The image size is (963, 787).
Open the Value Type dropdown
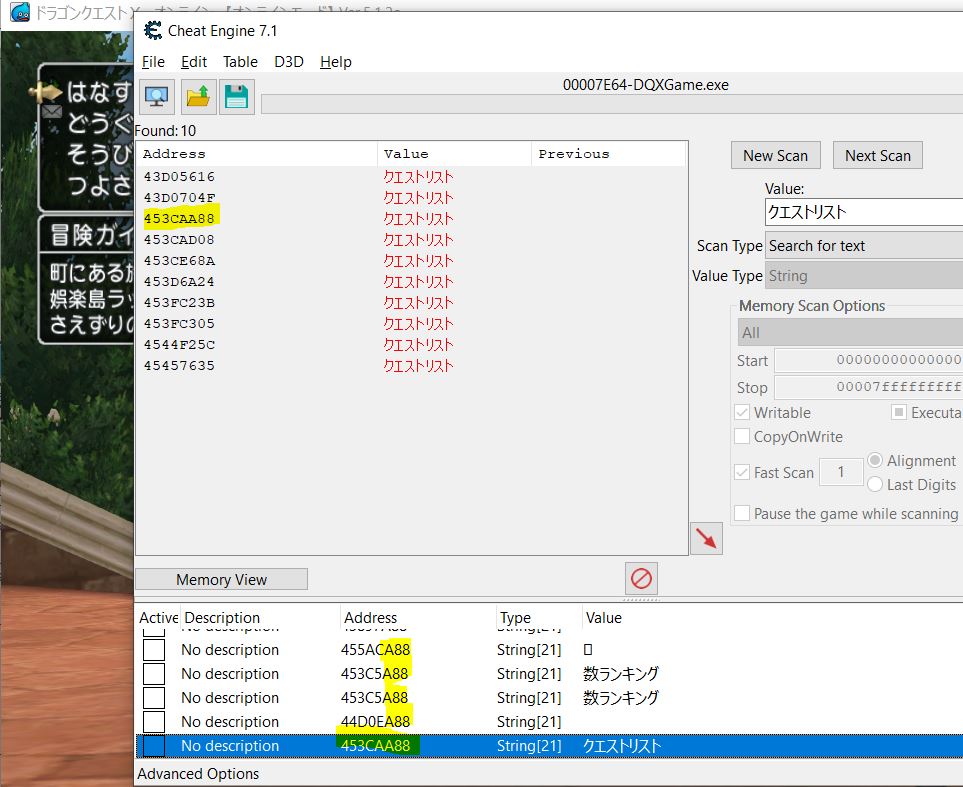point(863,276)
